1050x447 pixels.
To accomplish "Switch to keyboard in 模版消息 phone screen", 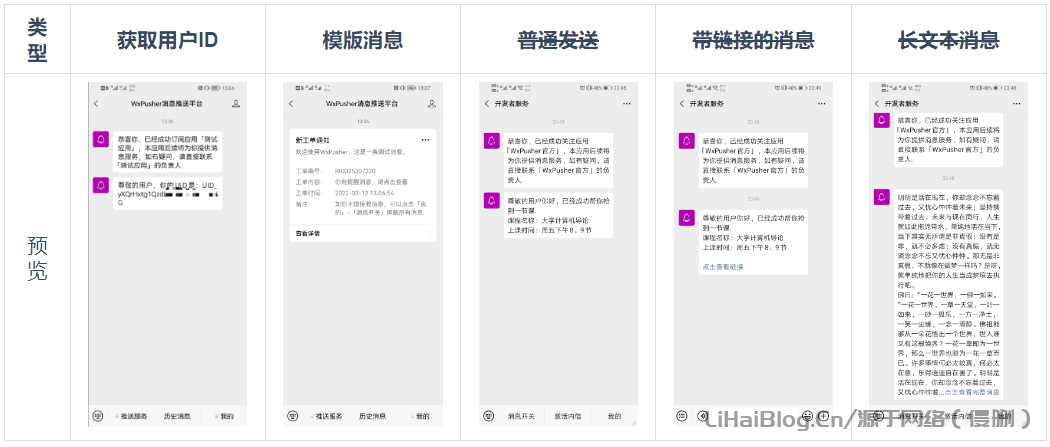I will click(293, 416).
